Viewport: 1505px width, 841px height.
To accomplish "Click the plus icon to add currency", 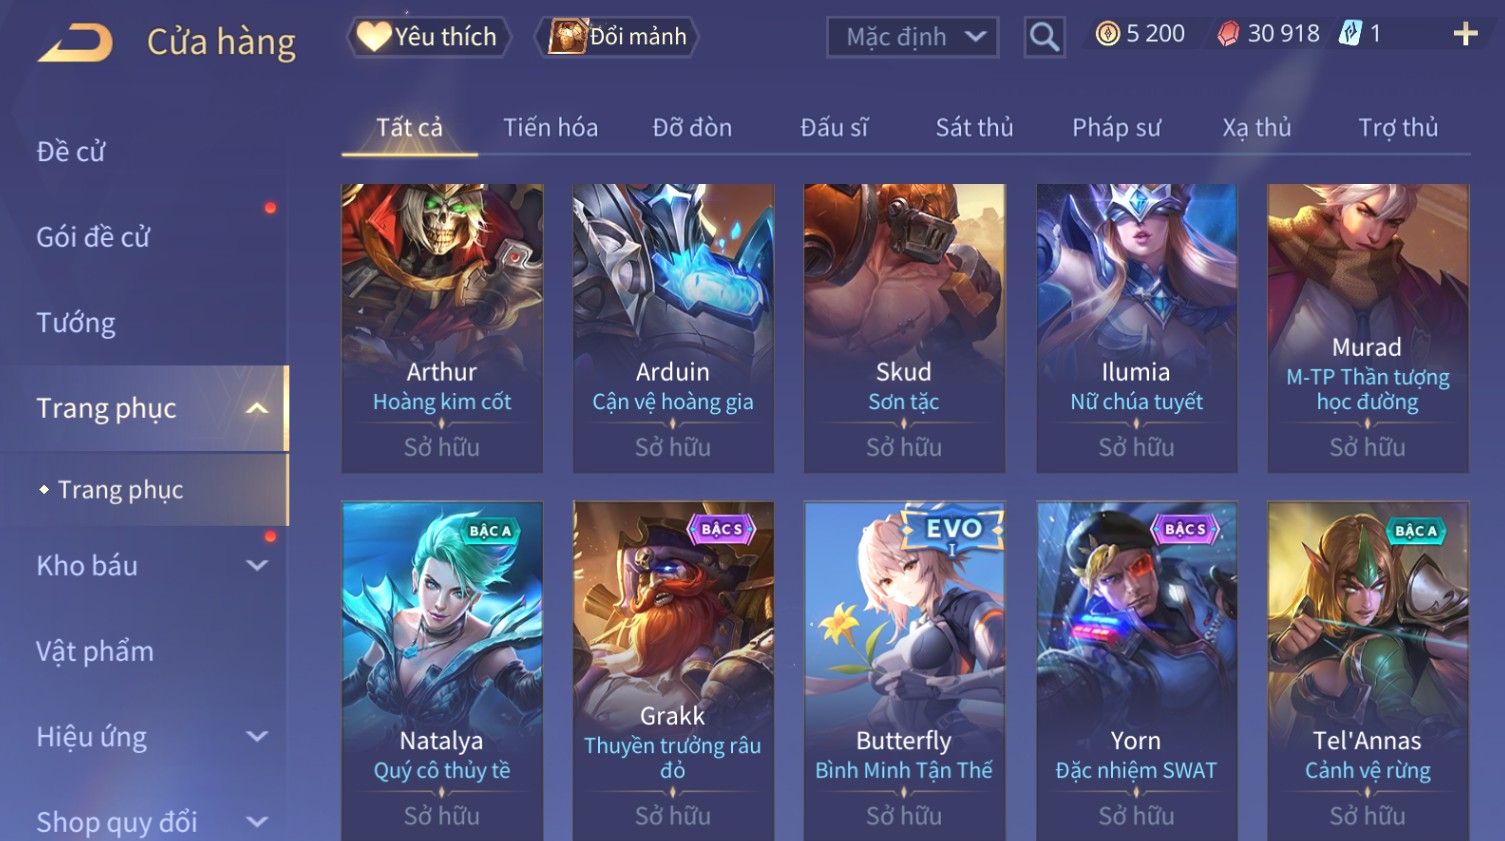I will pyautogui.click(x=1465, y=34).
